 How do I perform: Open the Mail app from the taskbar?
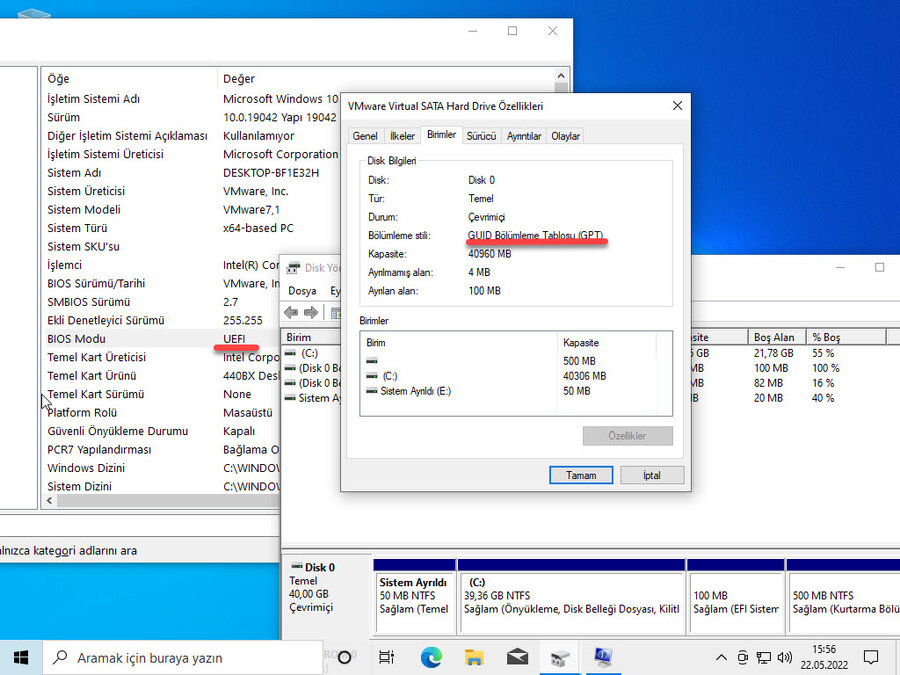[x=517, y=657]
